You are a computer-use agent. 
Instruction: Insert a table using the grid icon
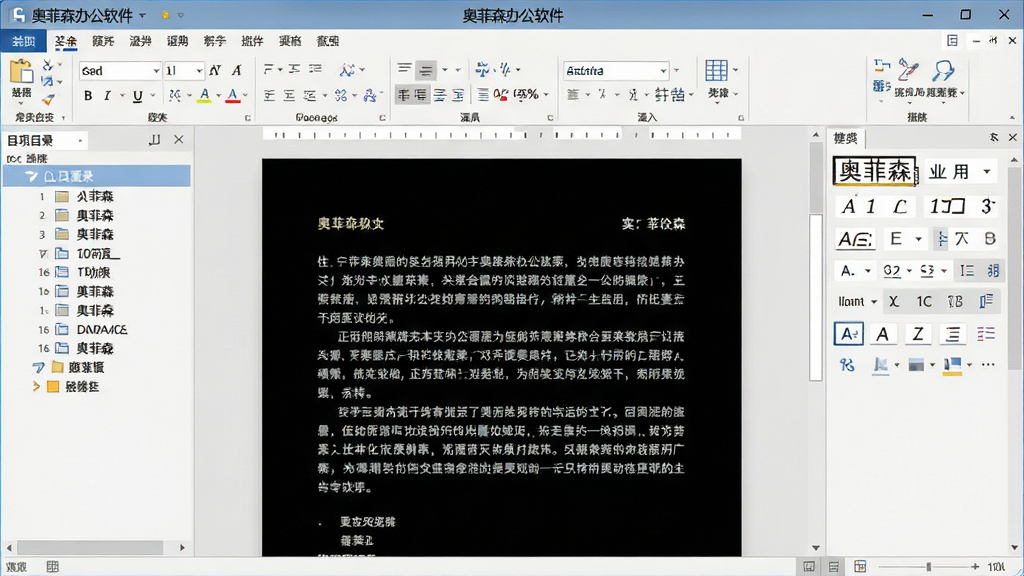(x=716, y=70)
